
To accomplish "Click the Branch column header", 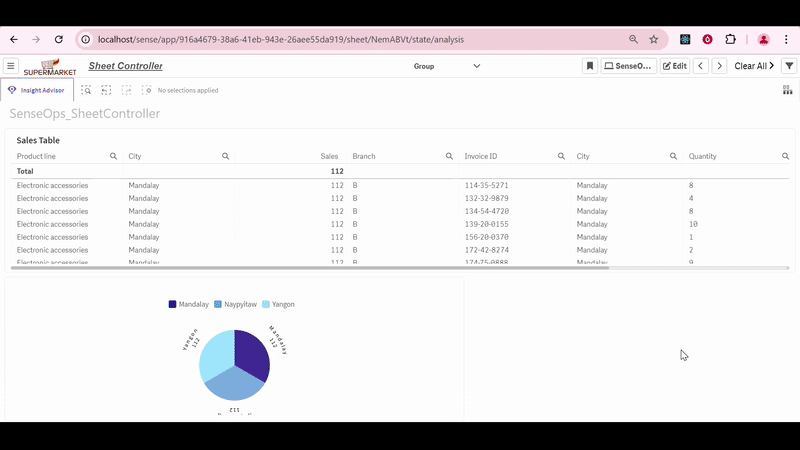I will click(364, 156).
